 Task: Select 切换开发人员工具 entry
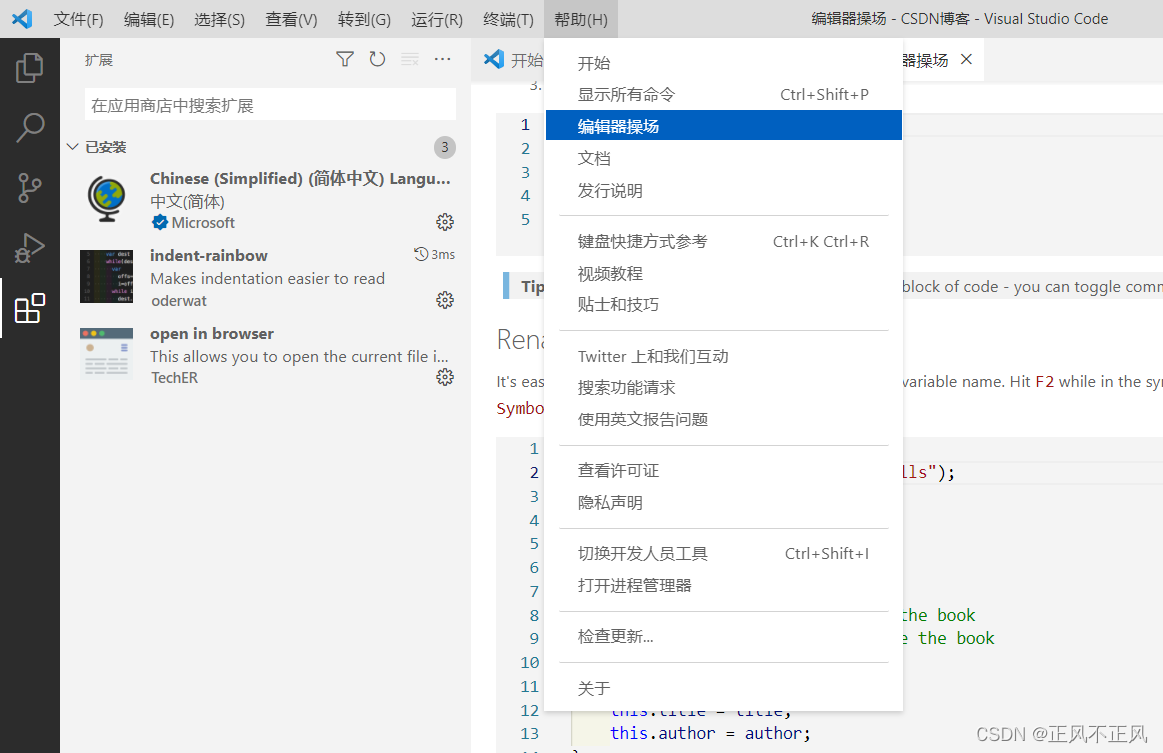[x=724, y=553]
